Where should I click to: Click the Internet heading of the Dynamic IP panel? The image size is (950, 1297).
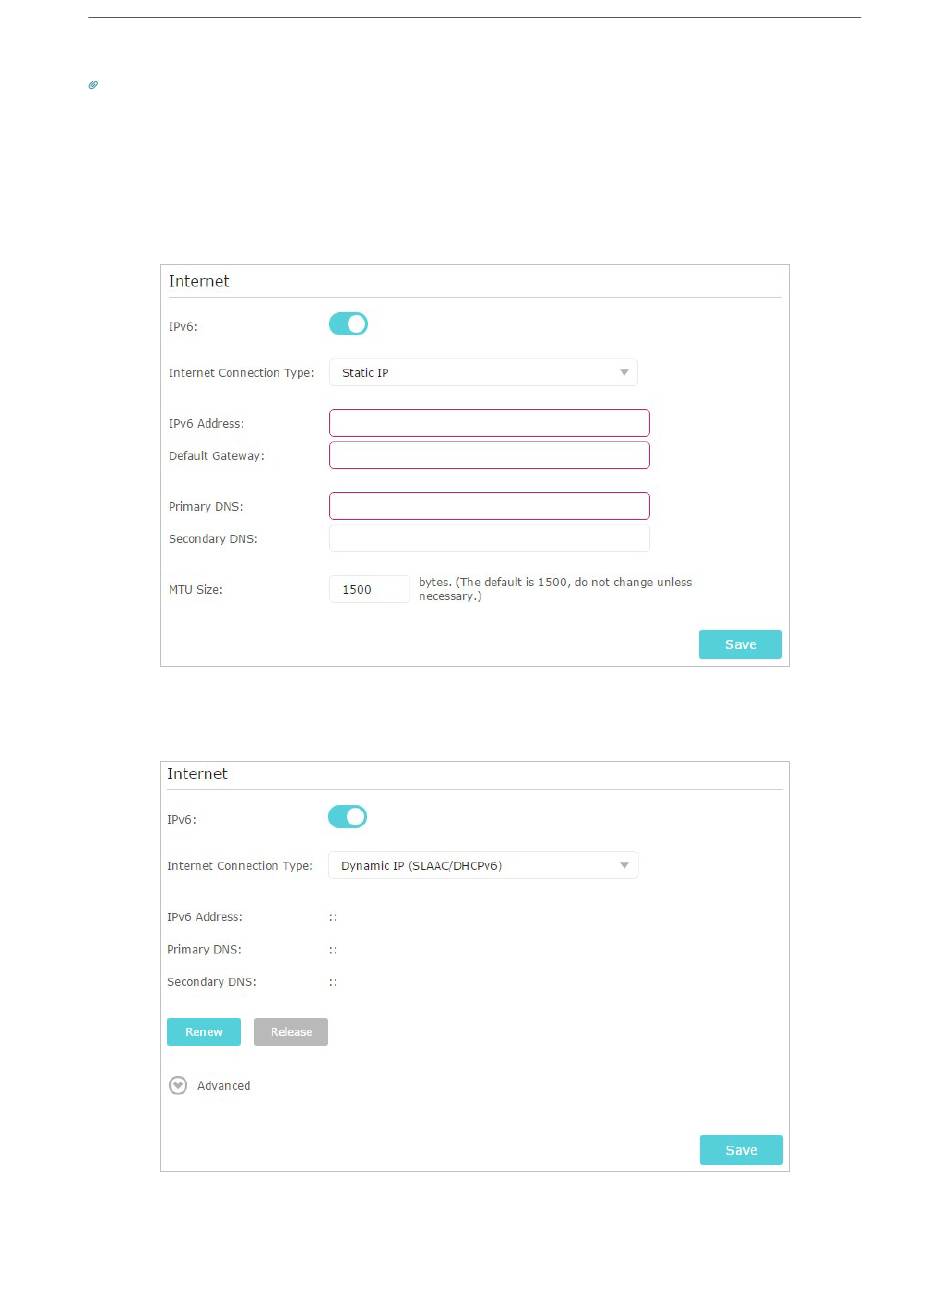[197, 774]
